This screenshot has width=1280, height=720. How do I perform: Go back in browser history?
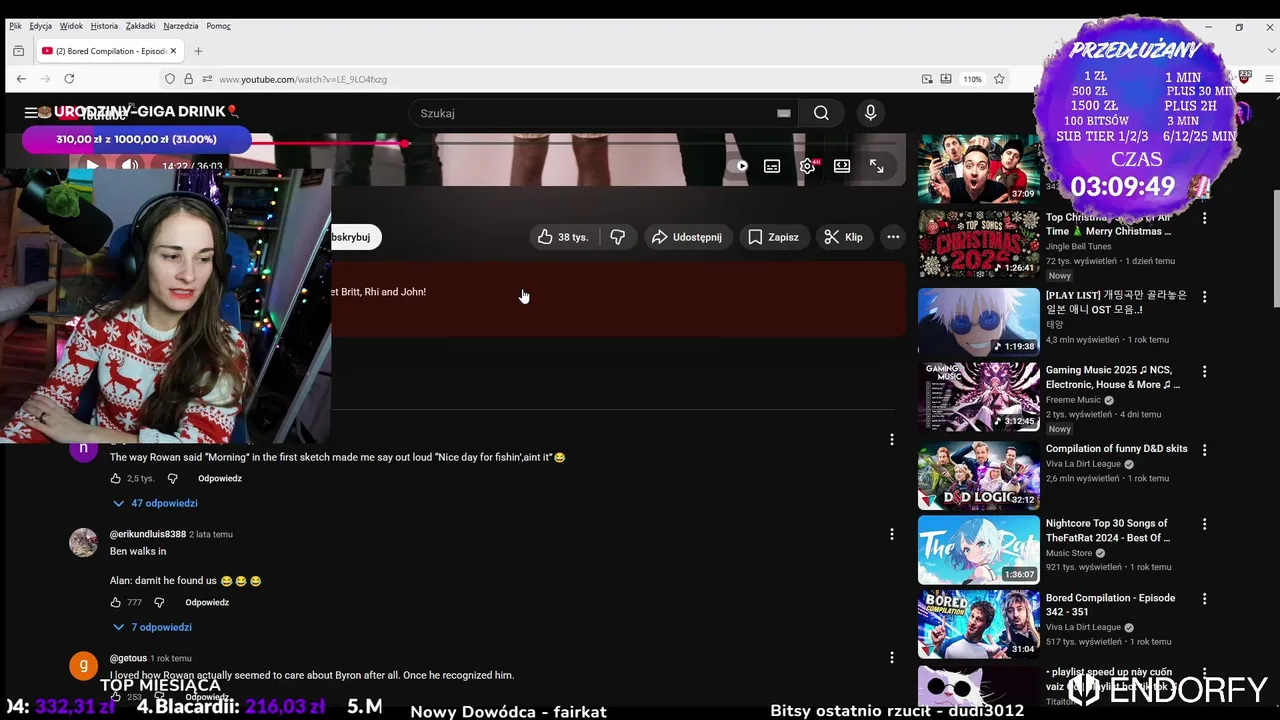point(21,79)
